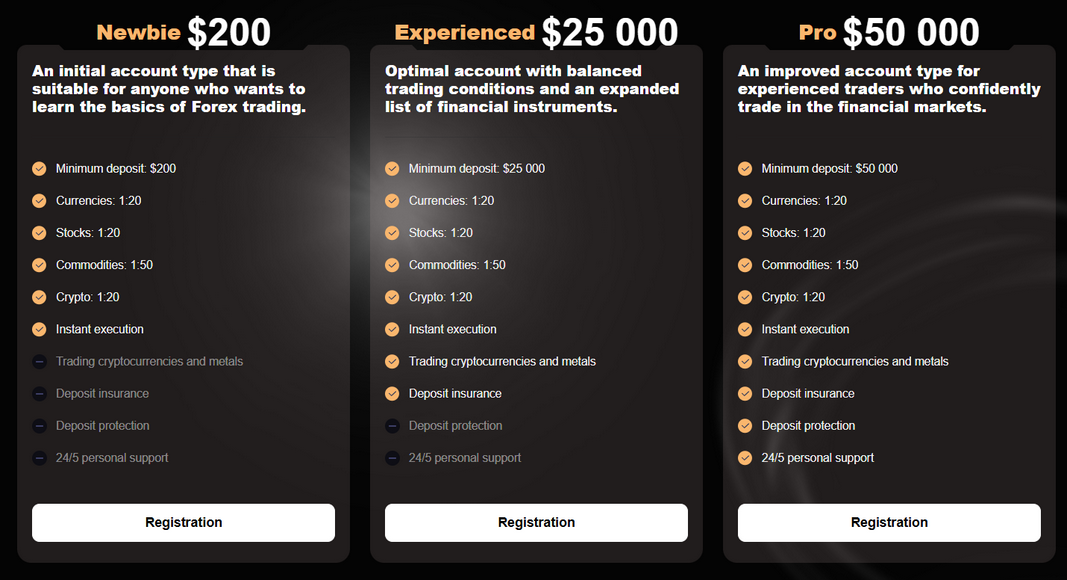Click checkmark beside Pro Minimum deposit $50 000
Image resolution: width=1067 pixels, height=580 pixels.
(745, 169)
